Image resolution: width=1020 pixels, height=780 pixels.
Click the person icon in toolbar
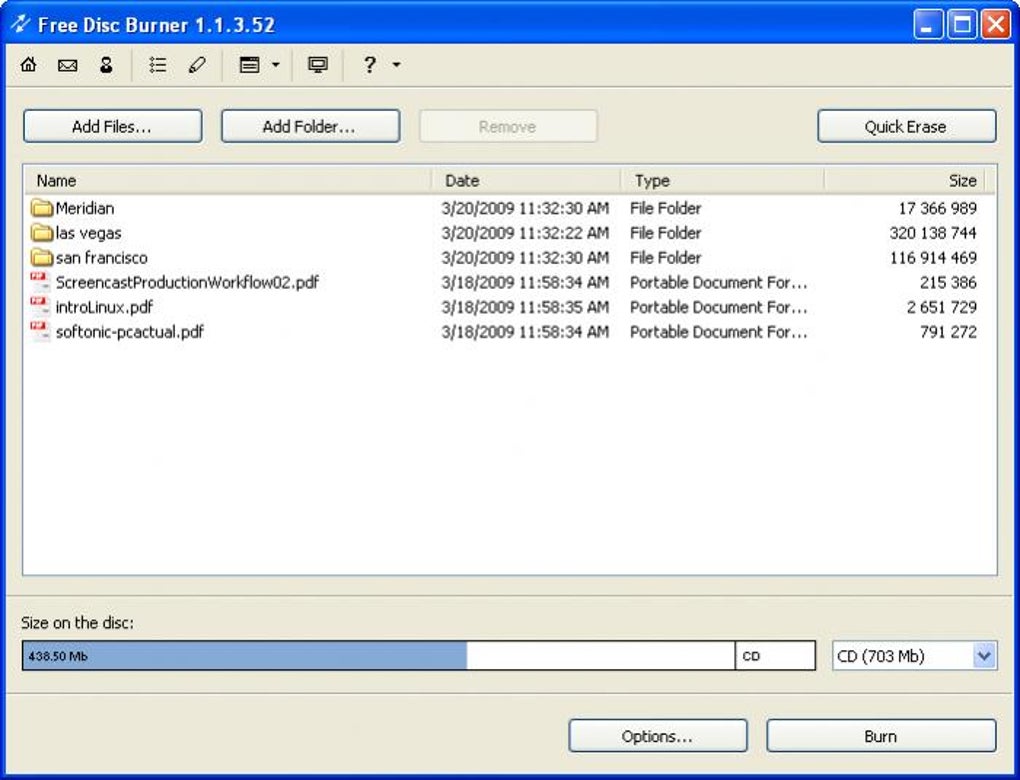(106, 64)
